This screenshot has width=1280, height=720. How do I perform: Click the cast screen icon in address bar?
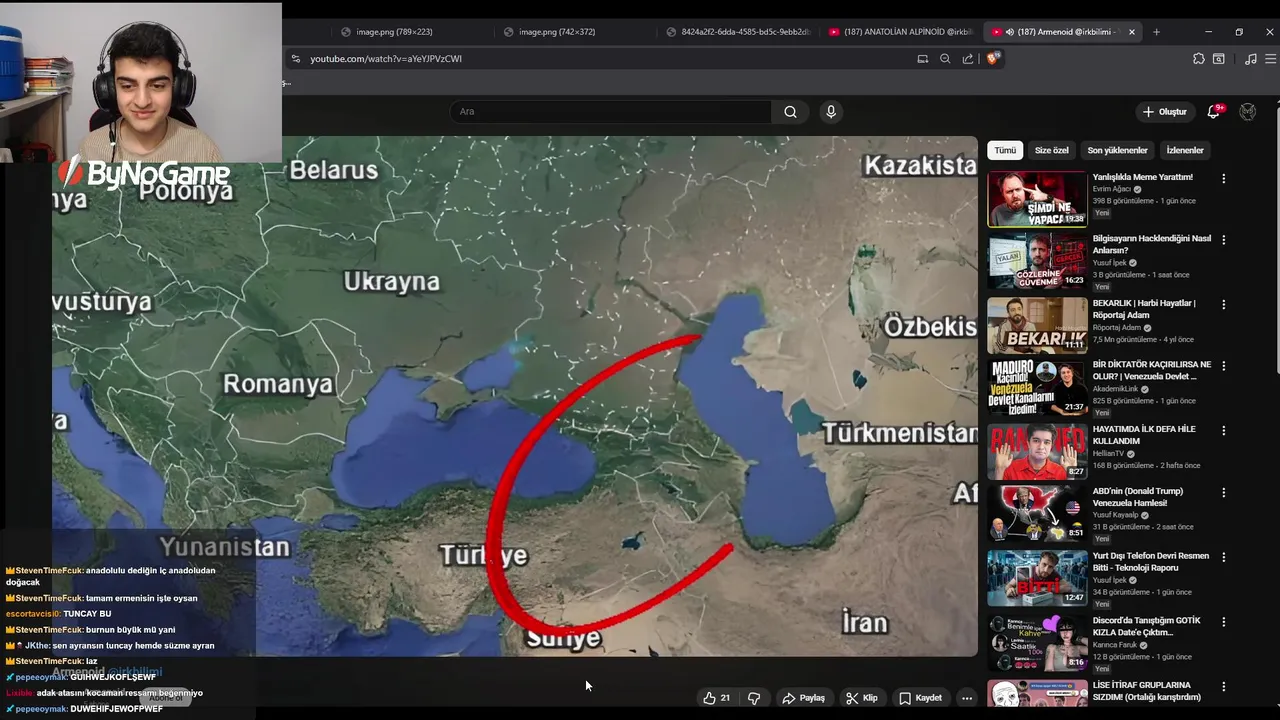pyautogui.click(x=923, y=59)
